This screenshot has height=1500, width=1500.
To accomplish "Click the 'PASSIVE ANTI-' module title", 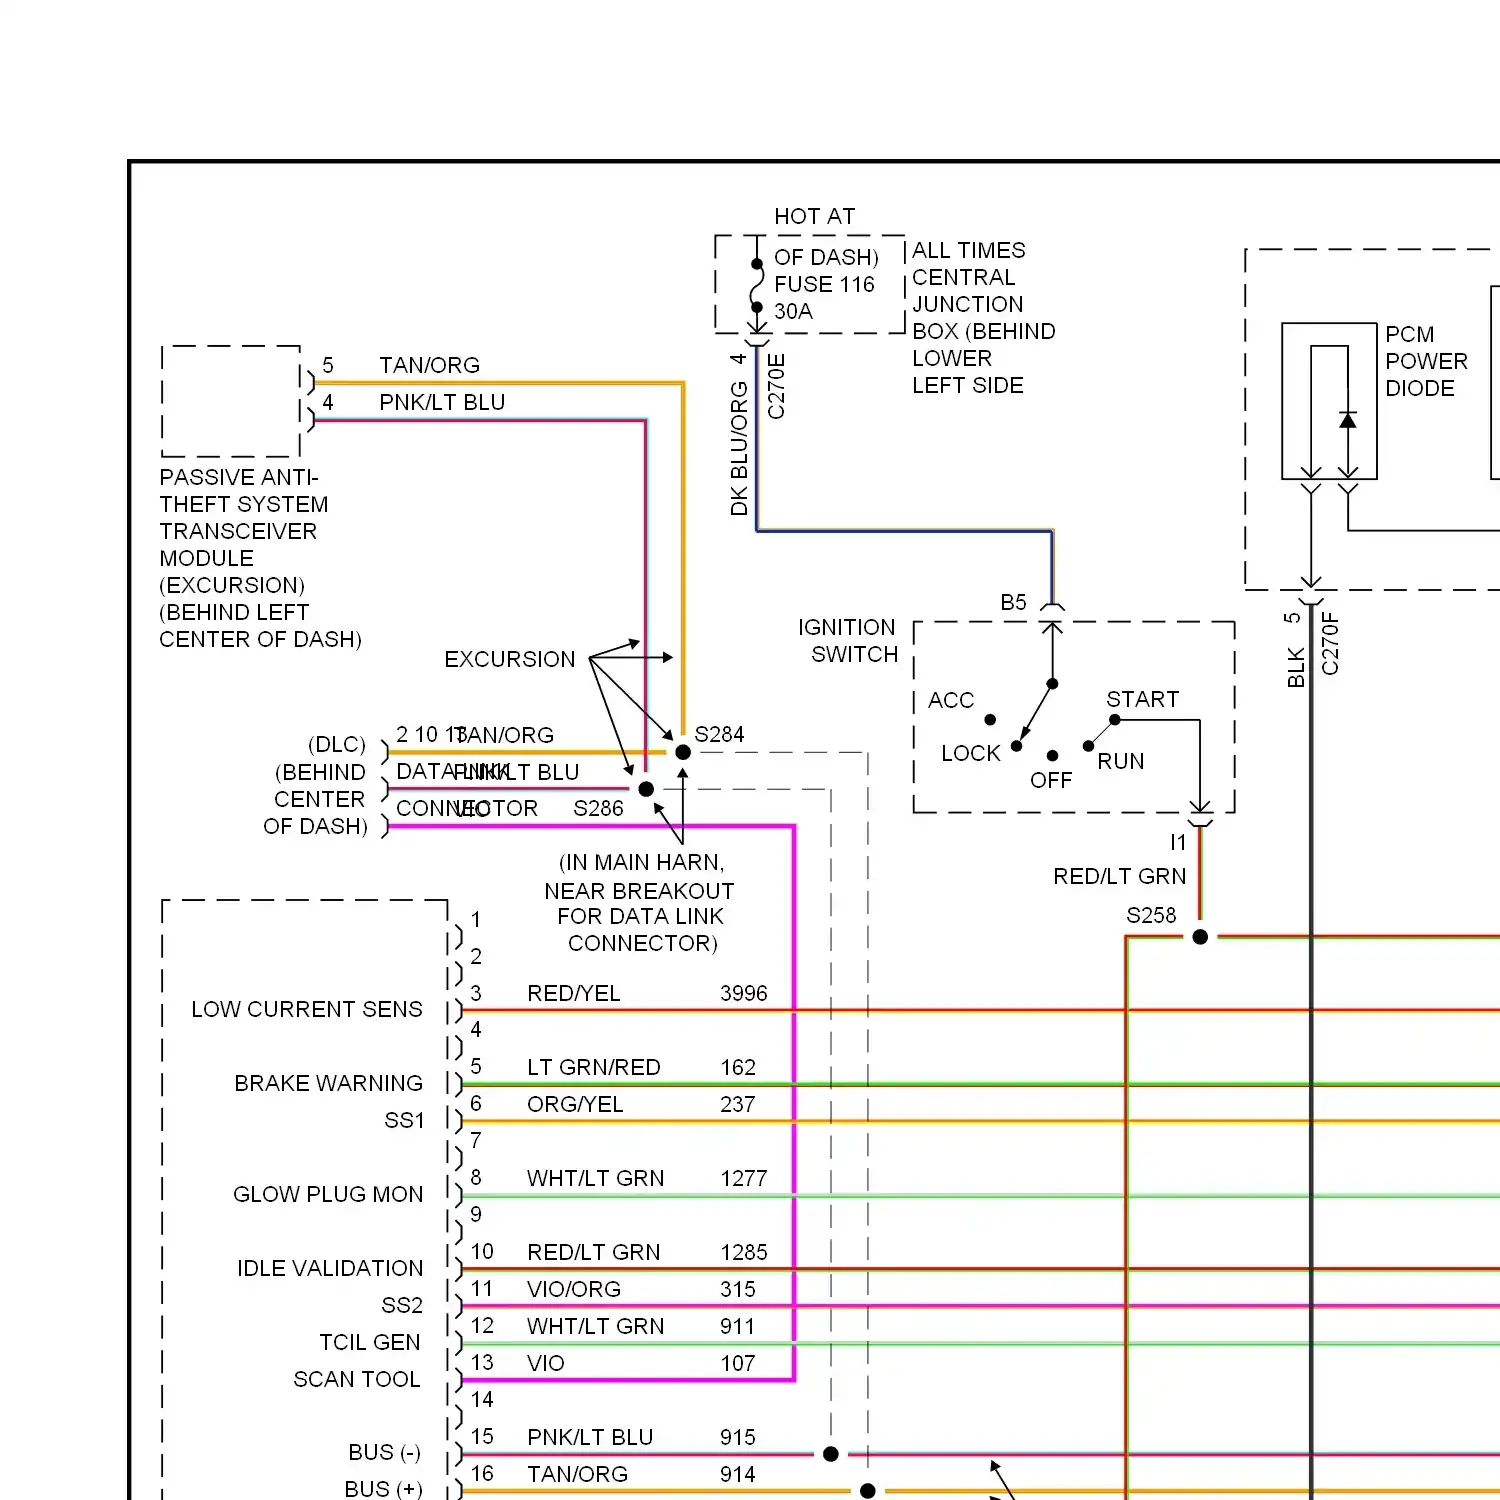I will tap(238, 477).
